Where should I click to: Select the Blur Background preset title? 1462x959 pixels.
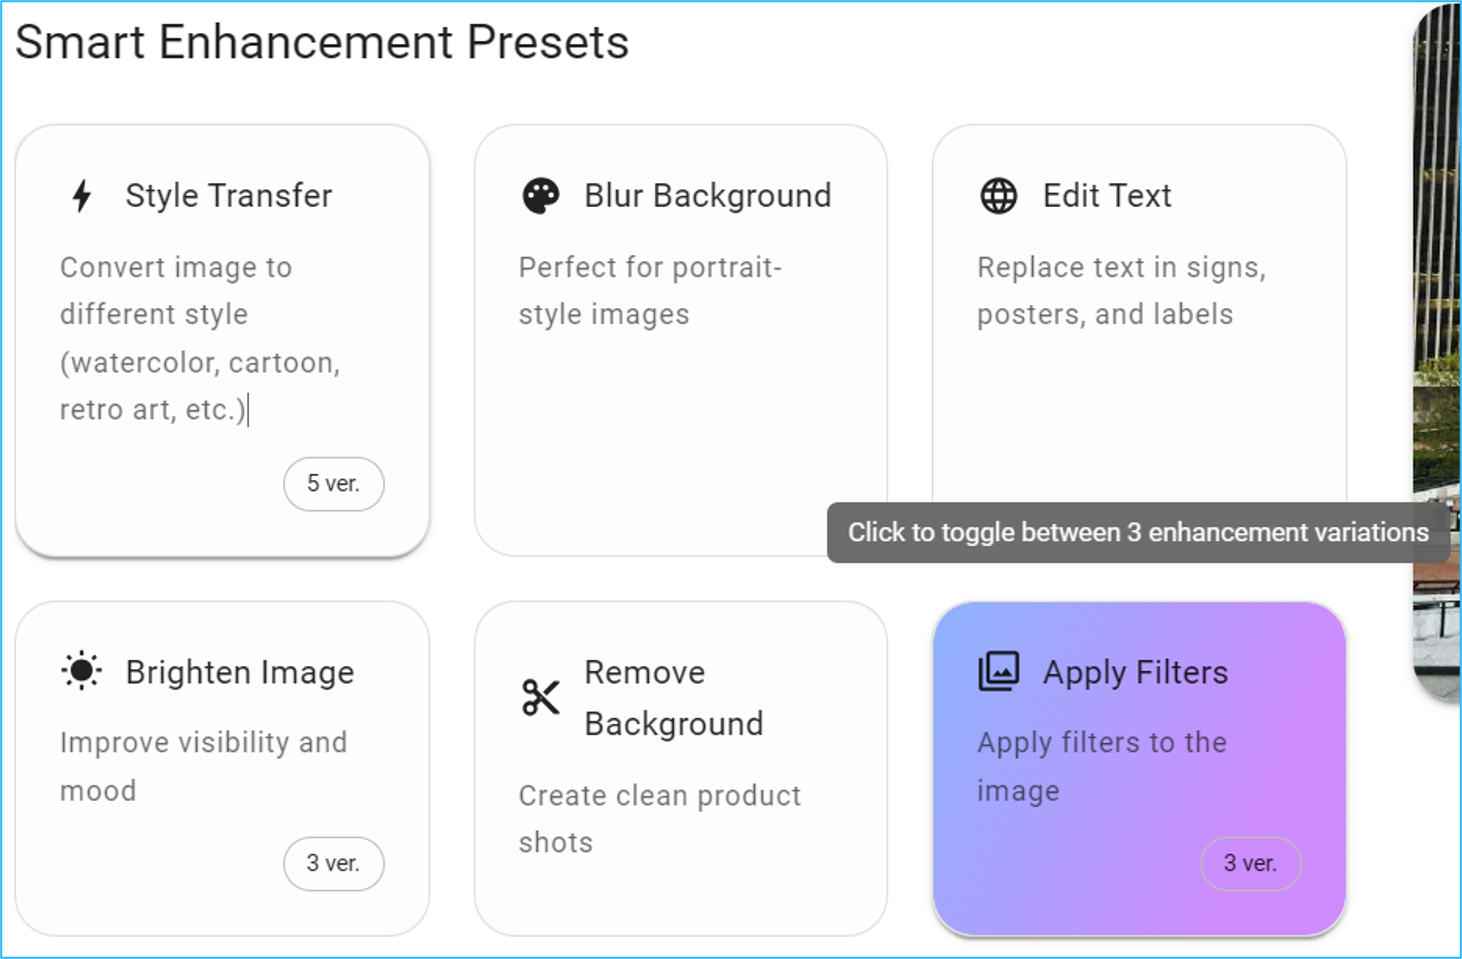tap(708, 196)
